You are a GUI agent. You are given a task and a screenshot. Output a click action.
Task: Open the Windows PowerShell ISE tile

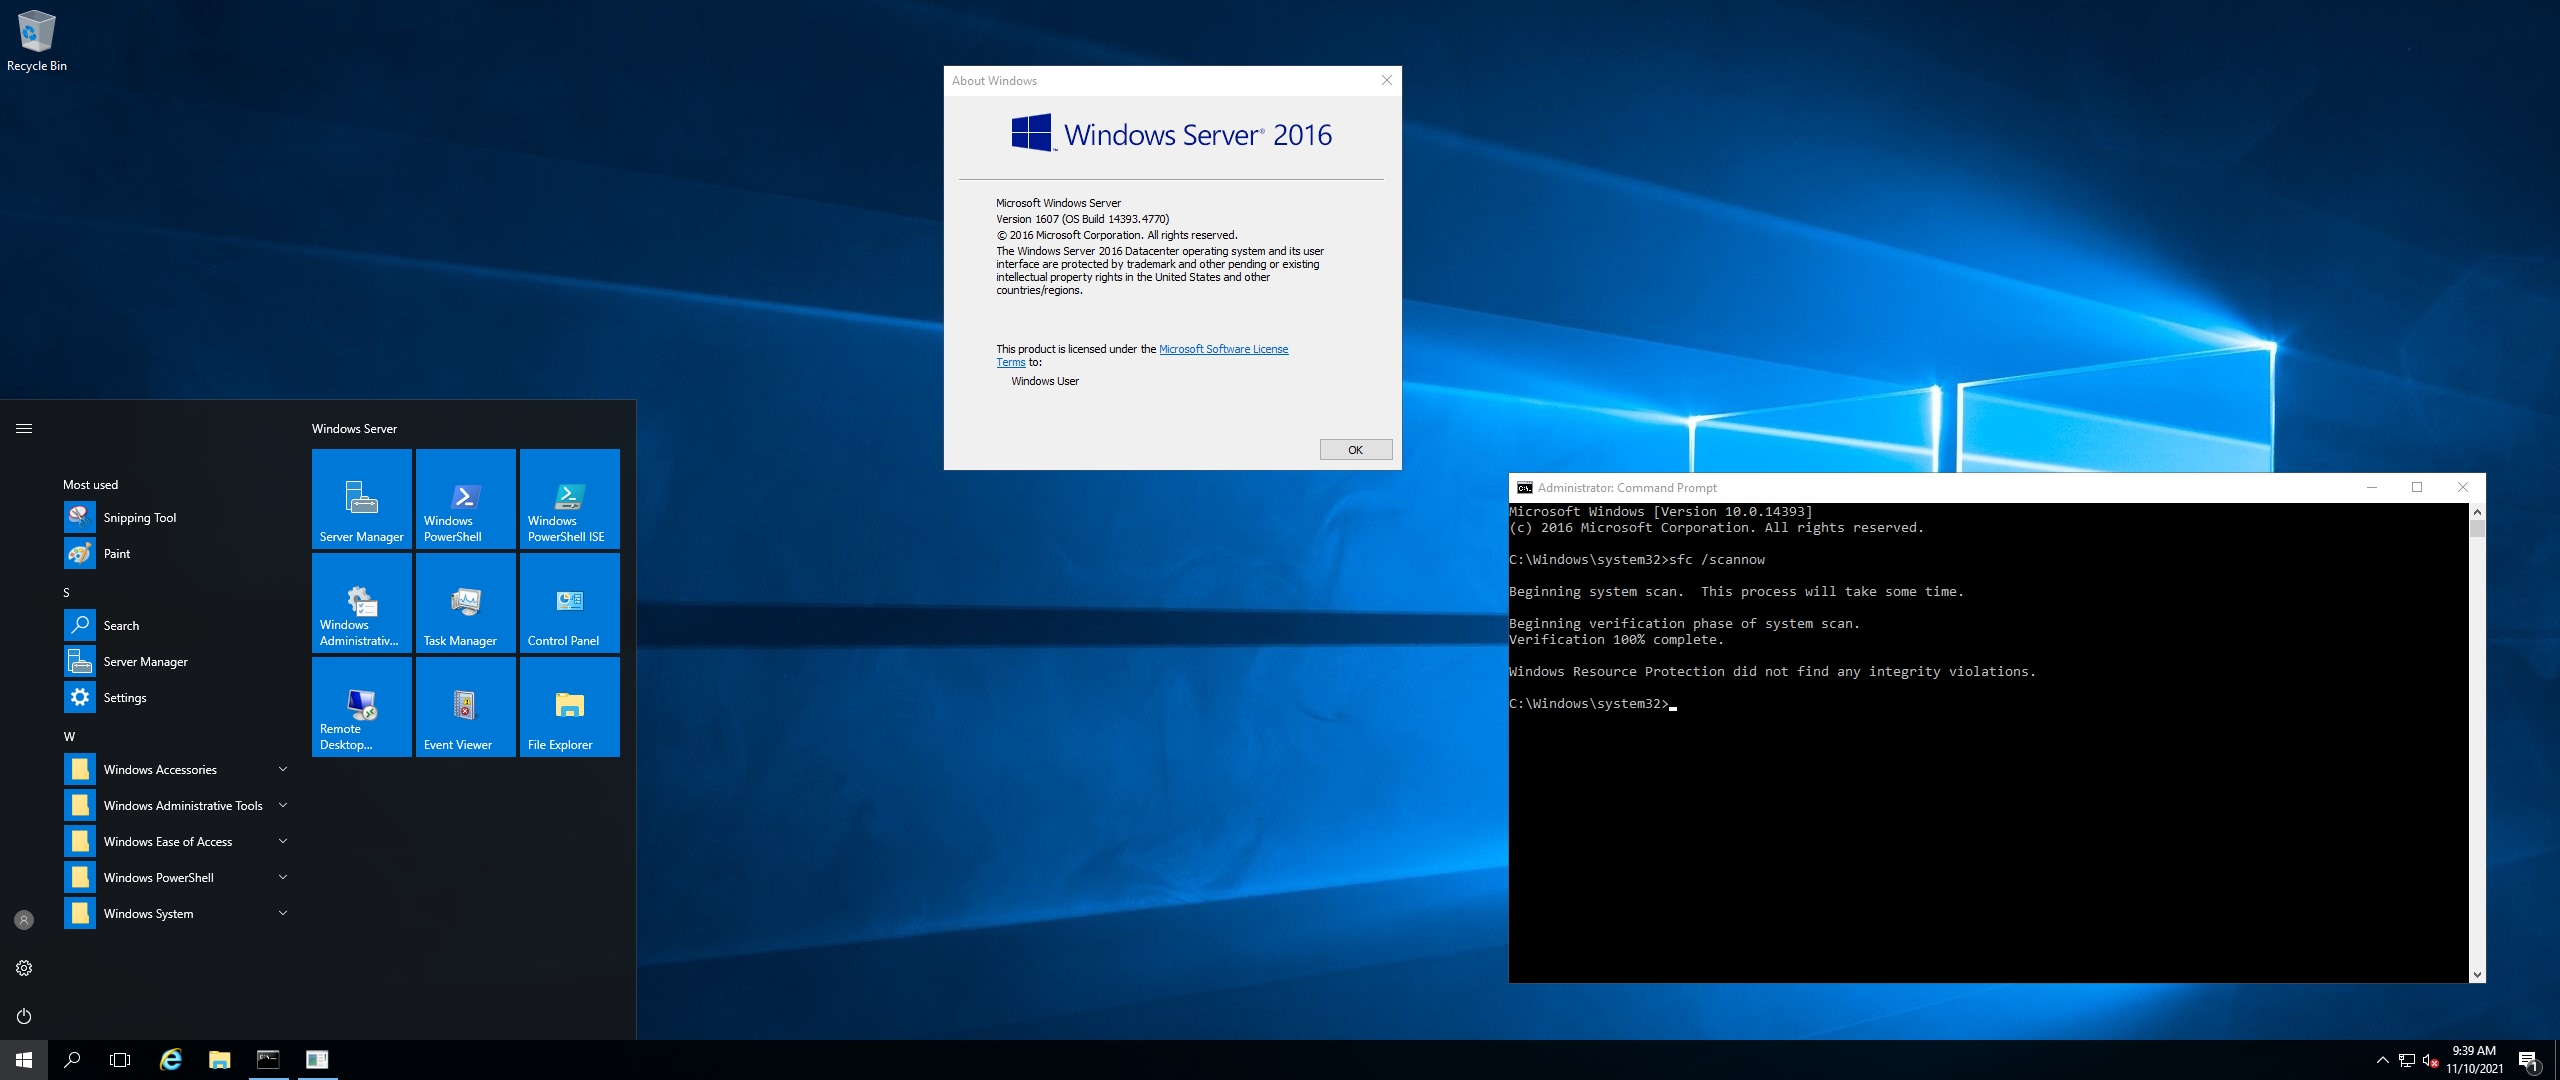570,499
